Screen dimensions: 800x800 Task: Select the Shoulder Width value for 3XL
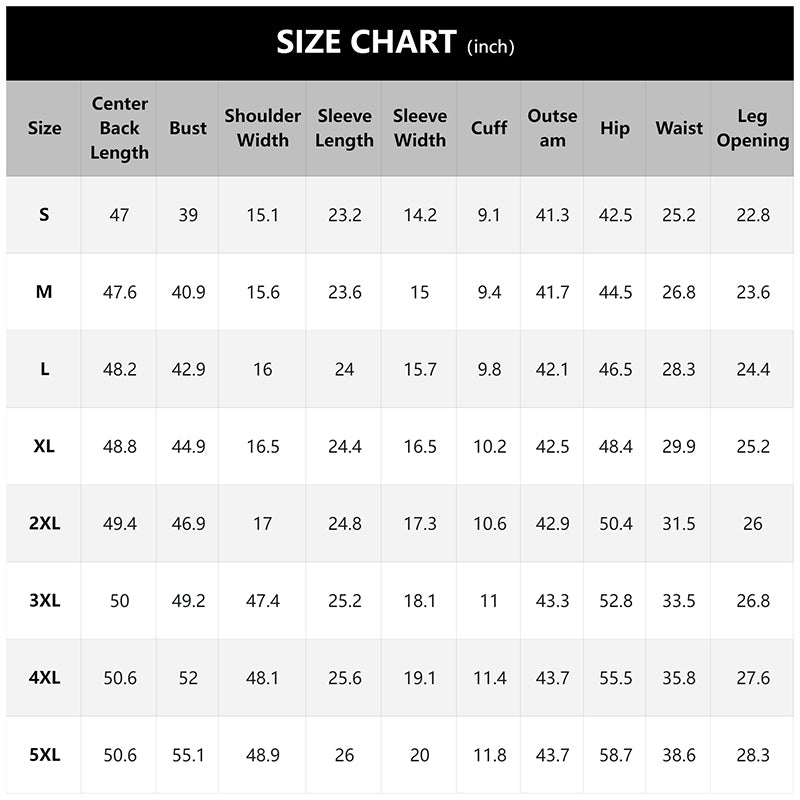point(262,601)
